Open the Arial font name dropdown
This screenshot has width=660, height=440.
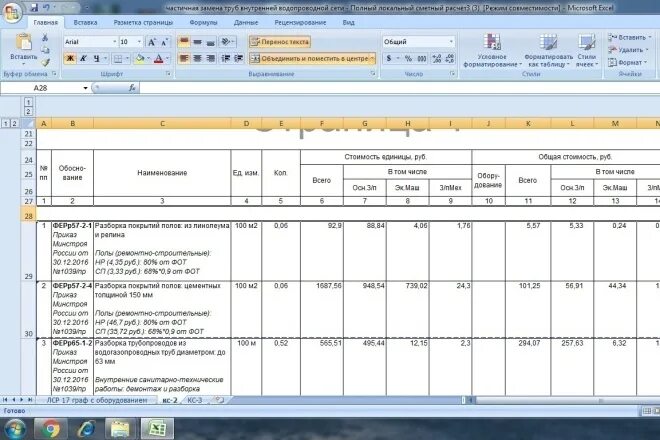tap(114, 42)
